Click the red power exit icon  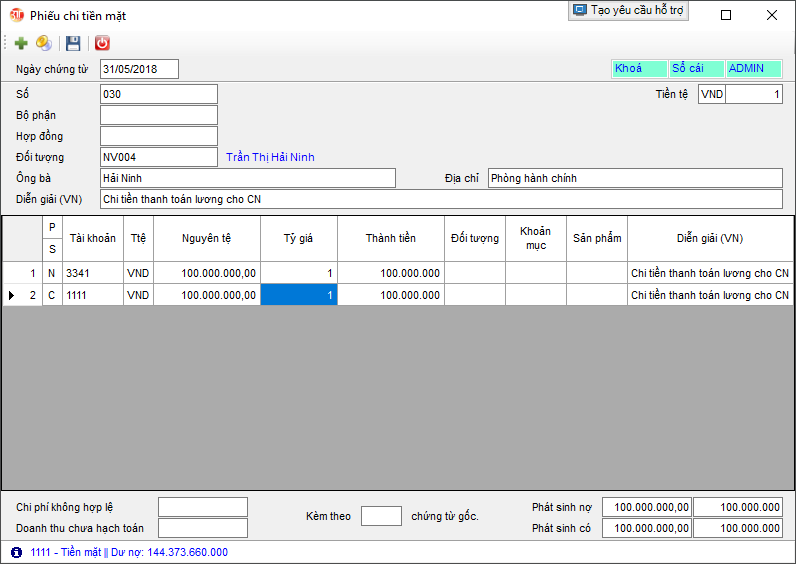click(x=102, y=43)
